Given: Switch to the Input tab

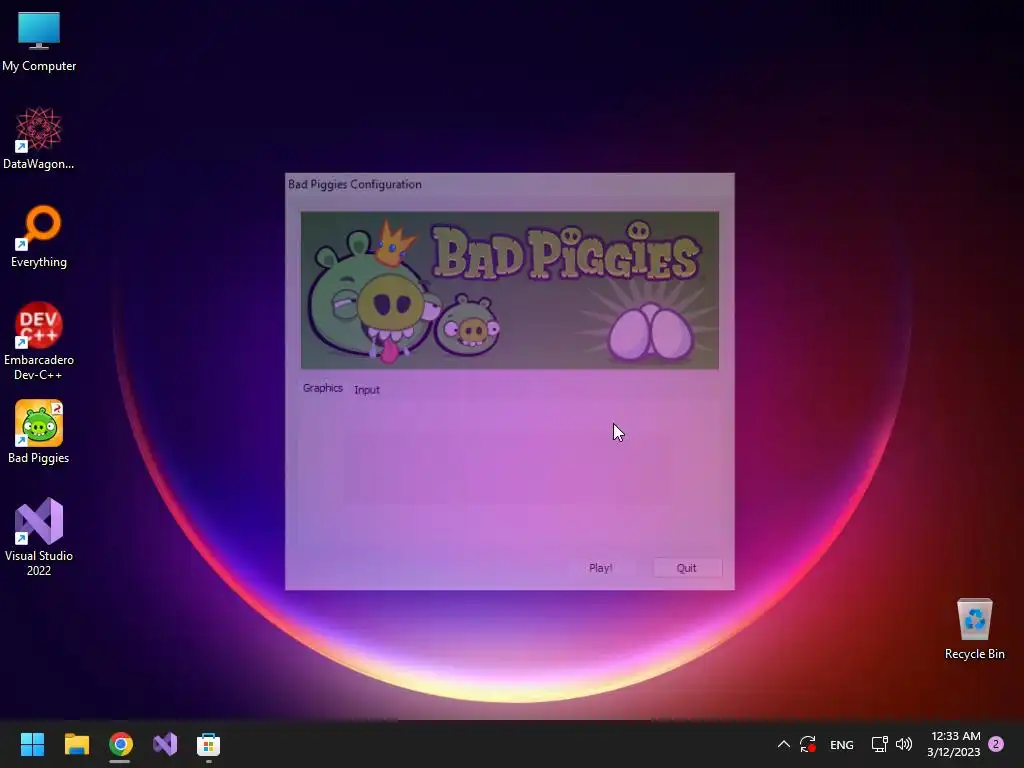Looking at the screenshot, I should pos(366,390).
